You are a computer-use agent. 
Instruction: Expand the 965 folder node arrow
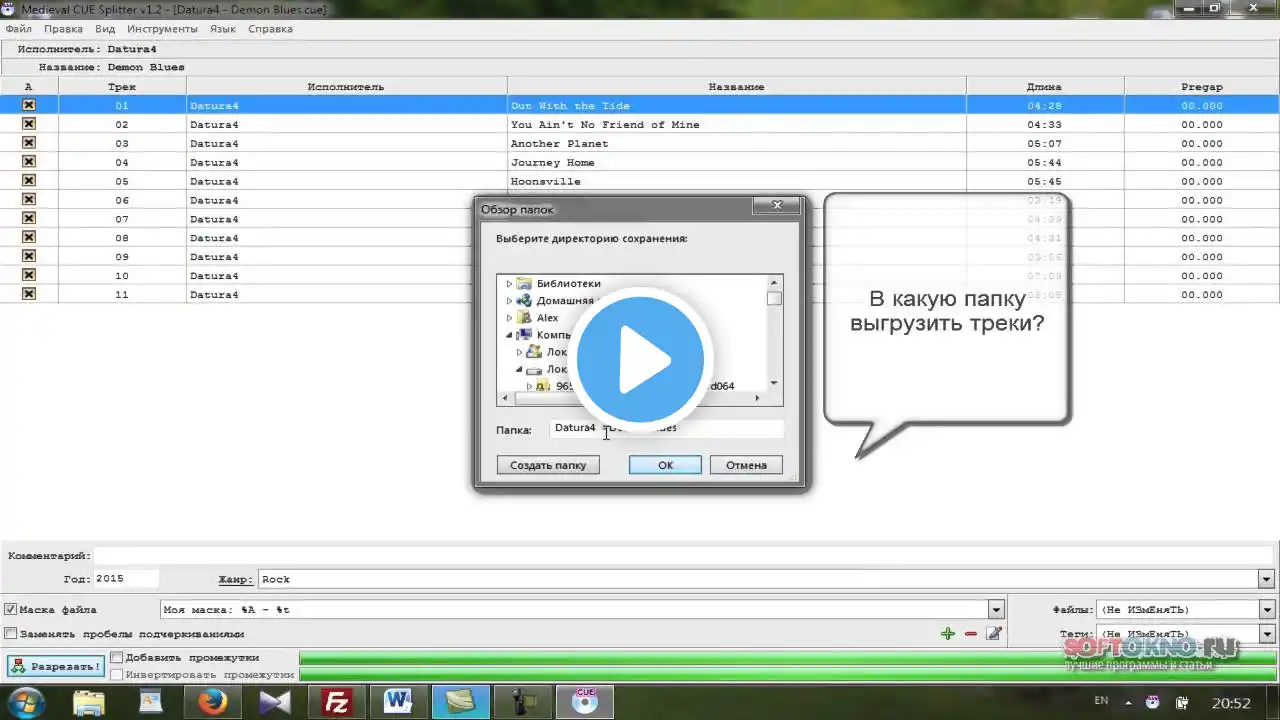point(529,386)
